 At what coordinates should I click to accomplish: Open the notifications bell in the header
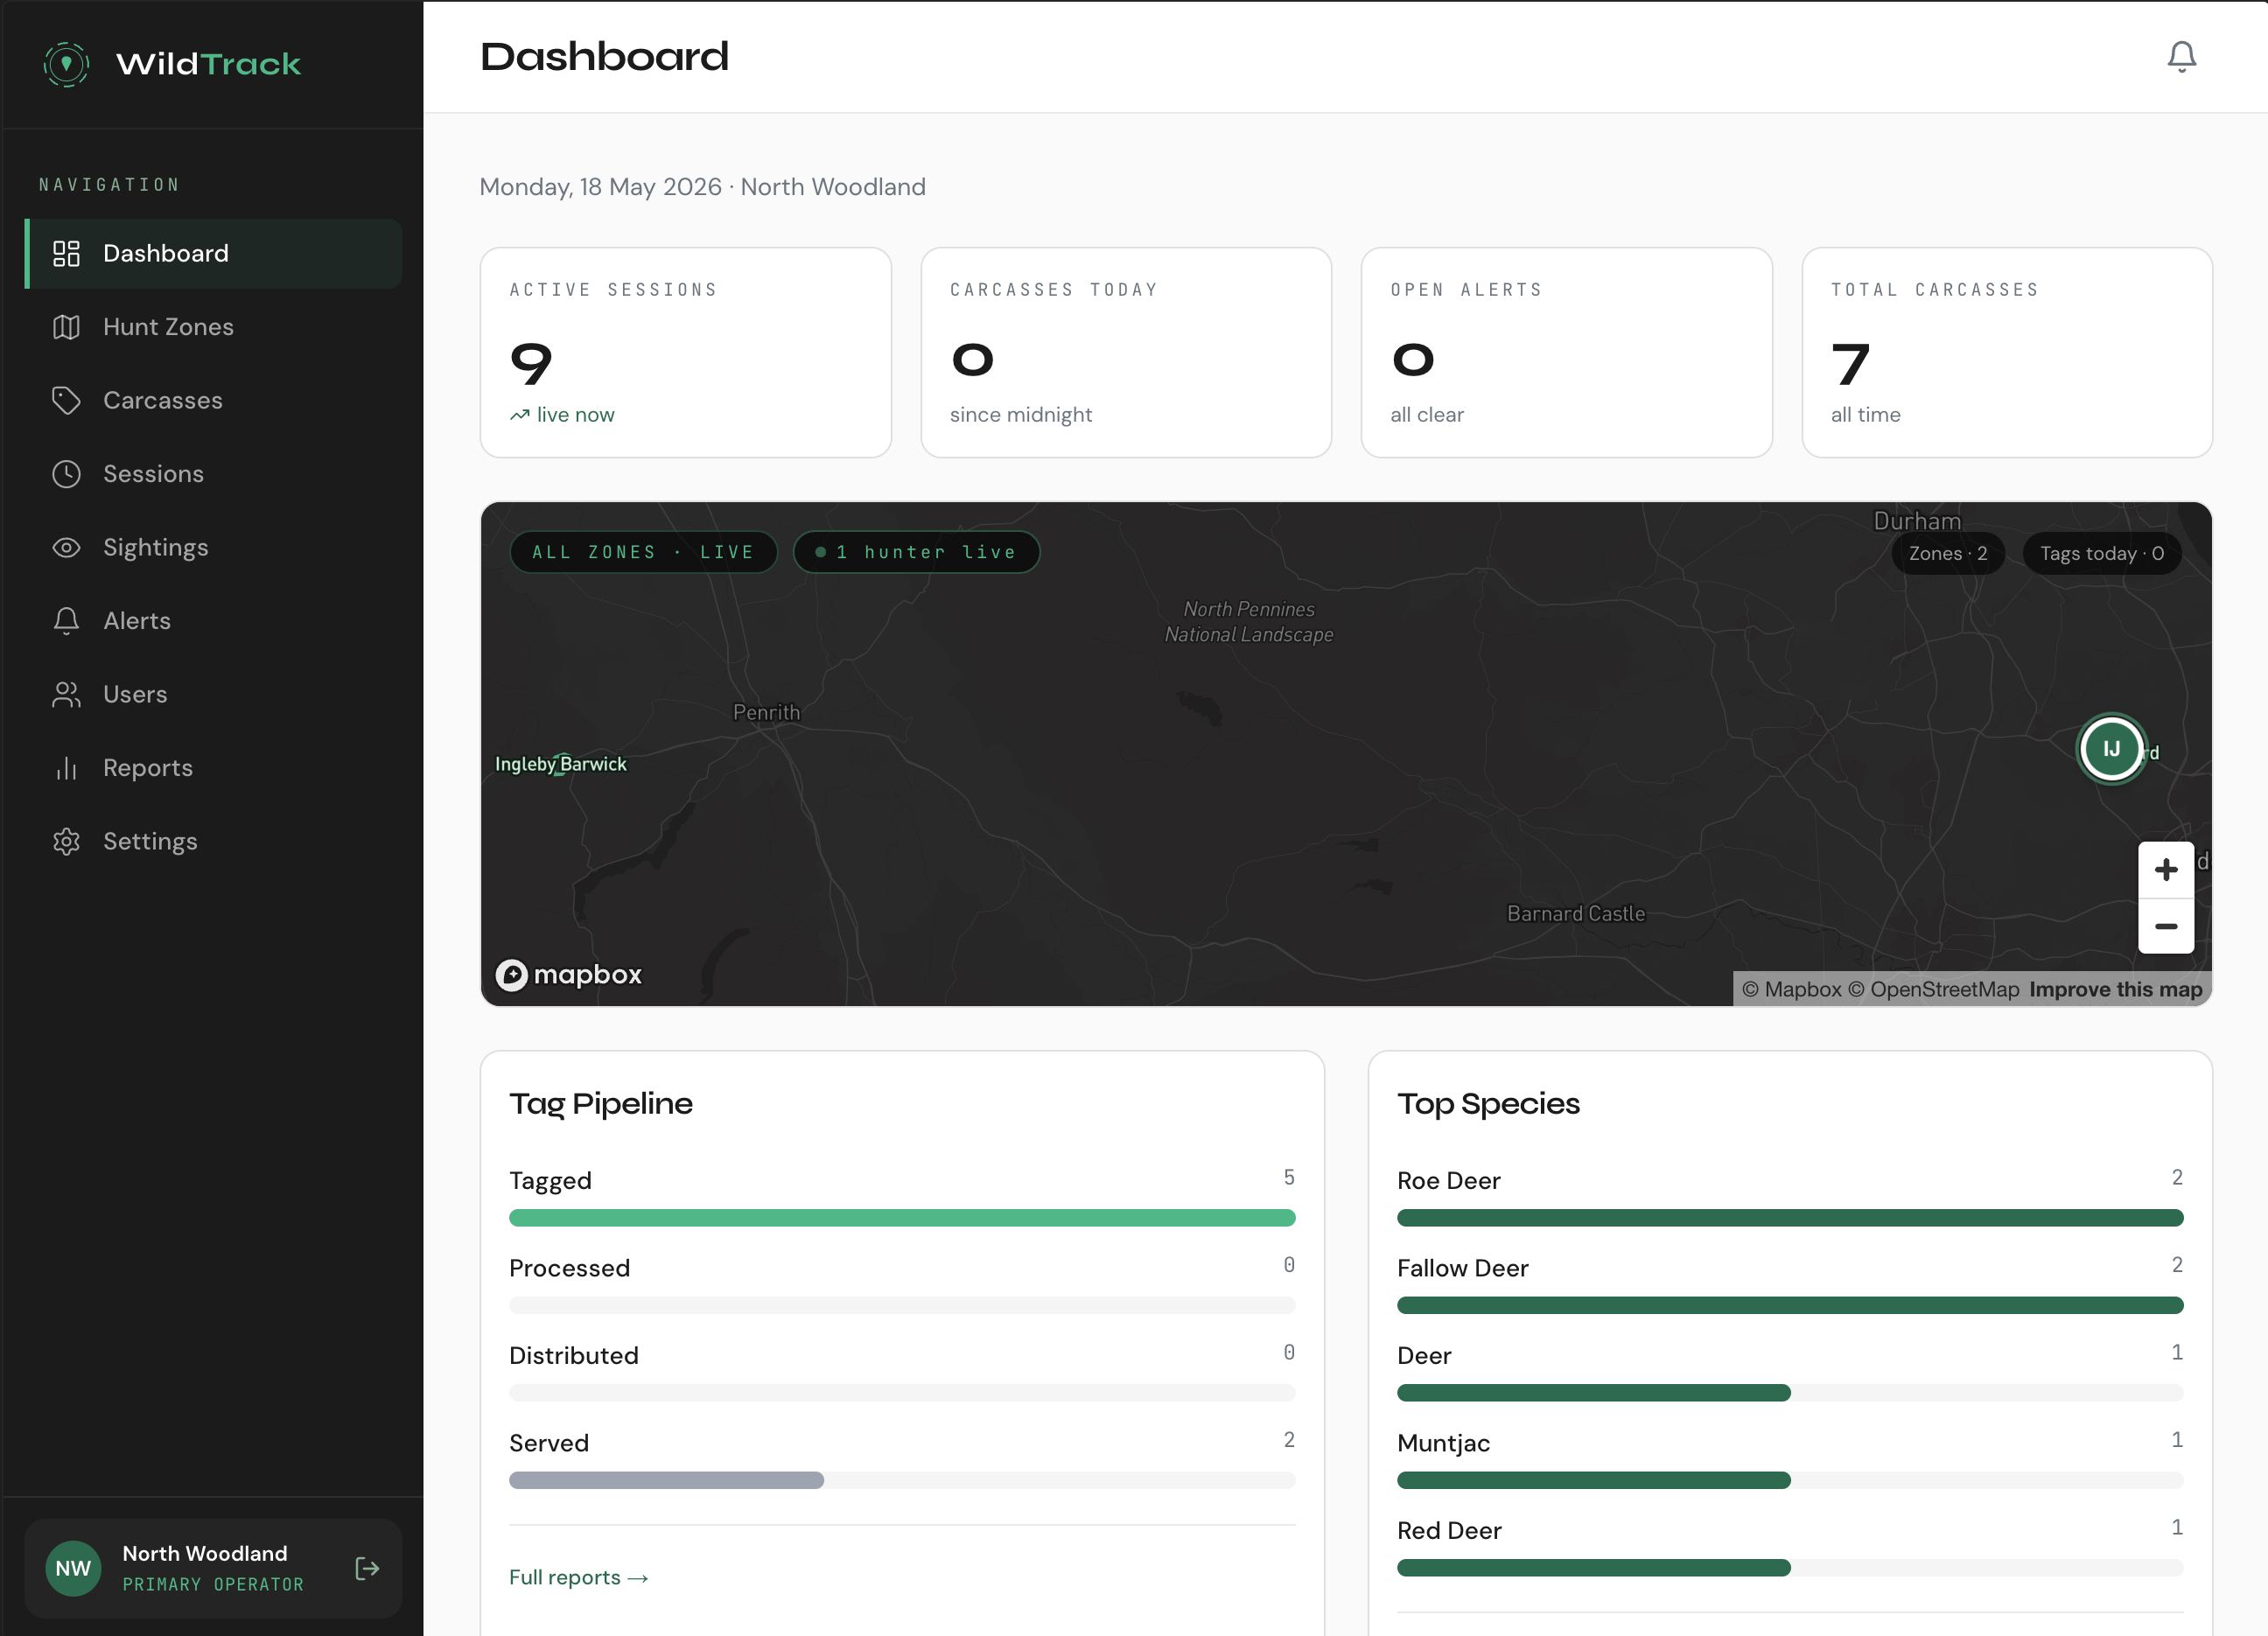coord(2181,56)
